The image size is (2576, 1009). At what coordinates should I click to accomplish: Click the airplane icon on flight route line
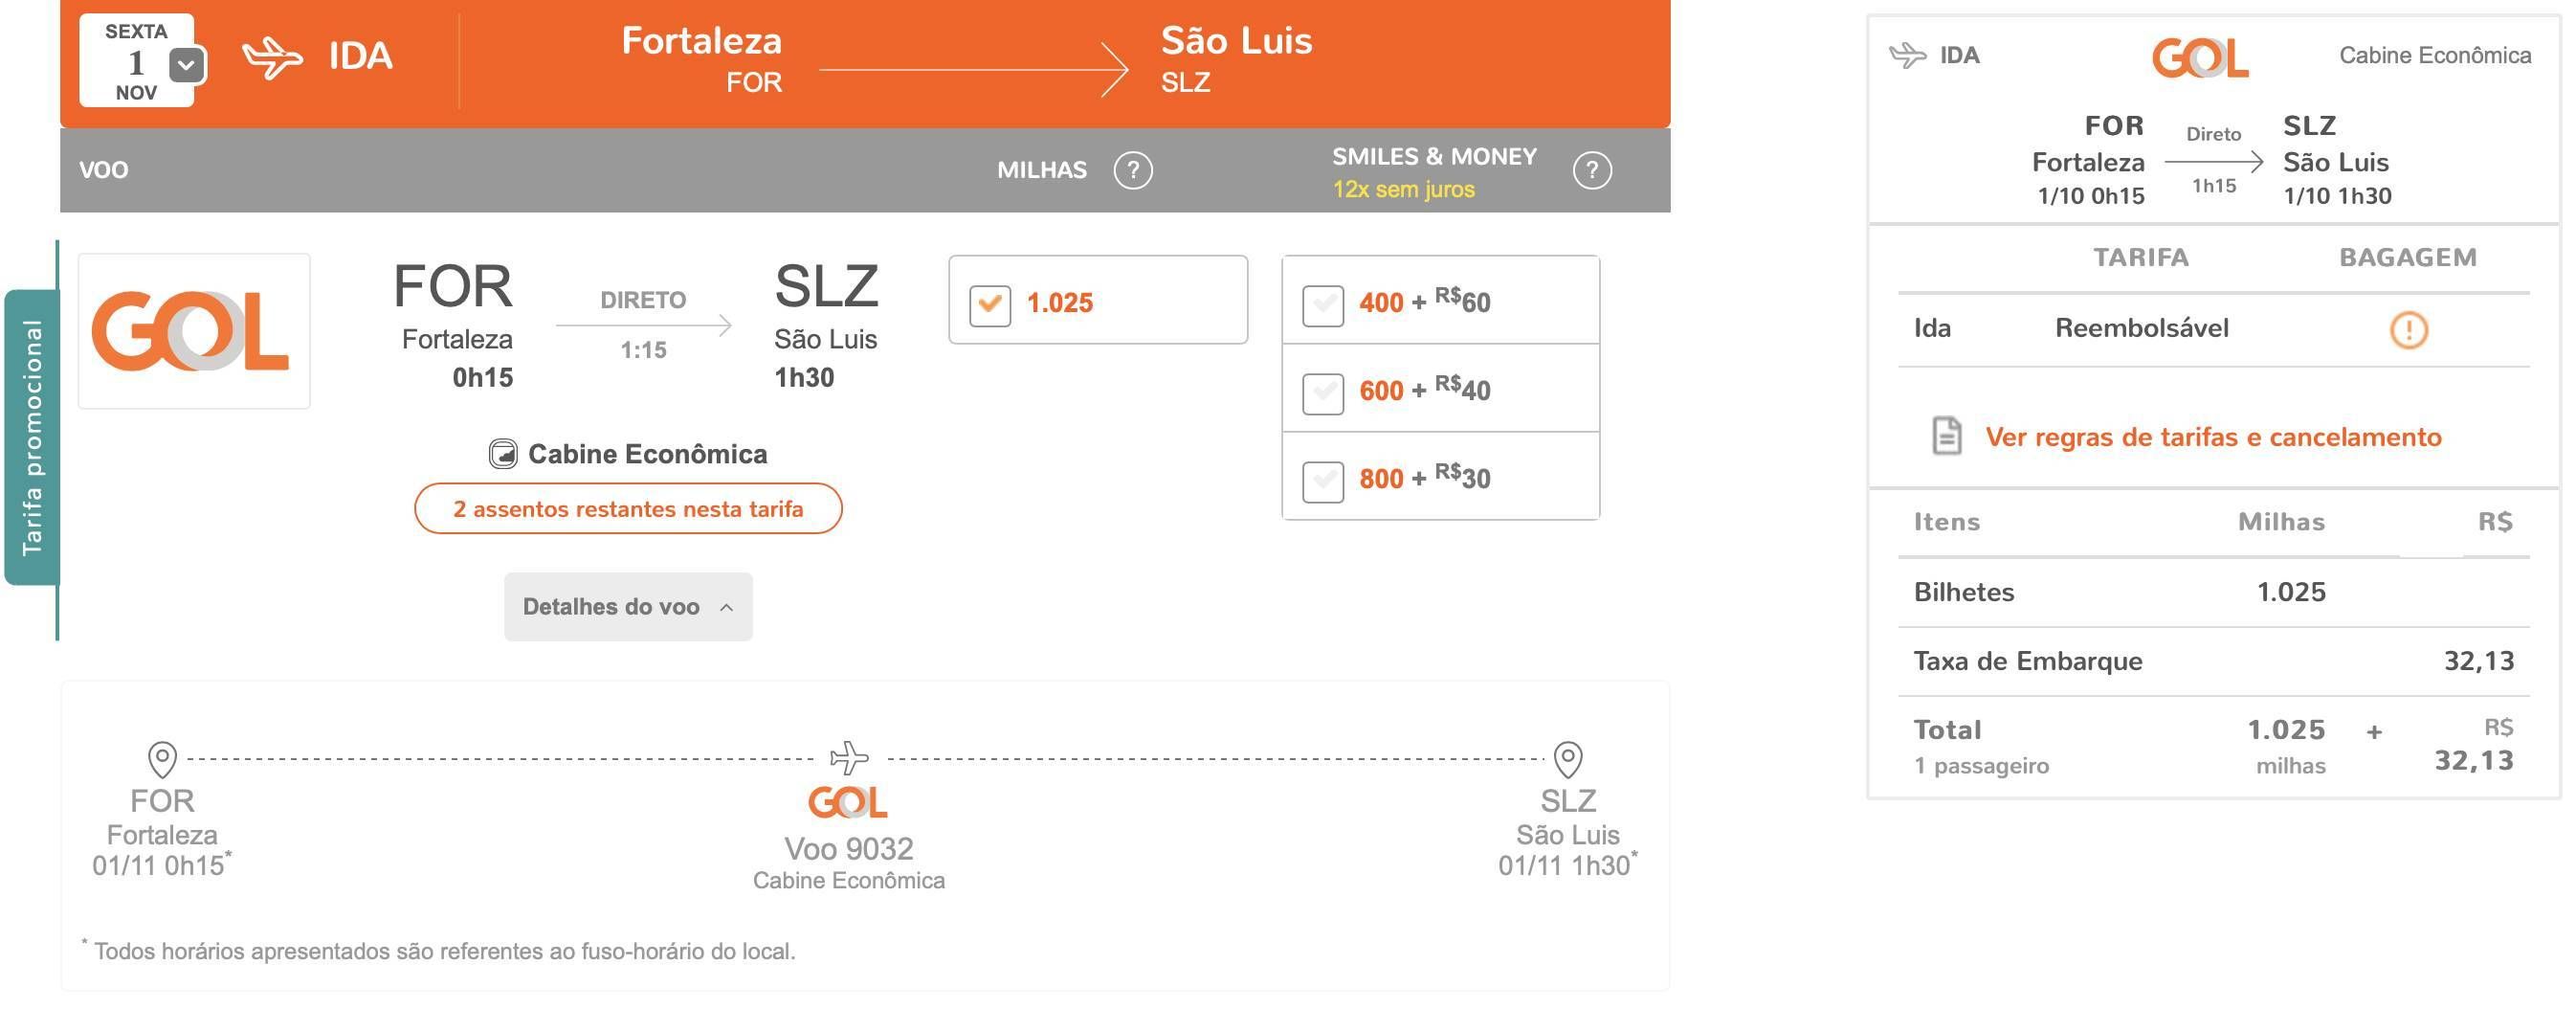tap(849, 758)
